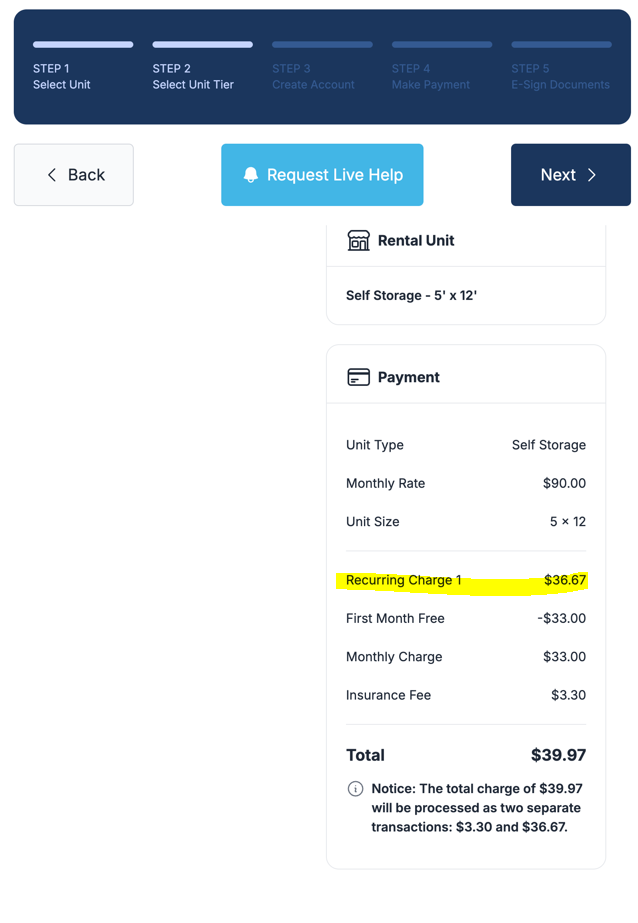Click the Back button
The height and width of the screenshot is (923, 638).
(73, 174)
